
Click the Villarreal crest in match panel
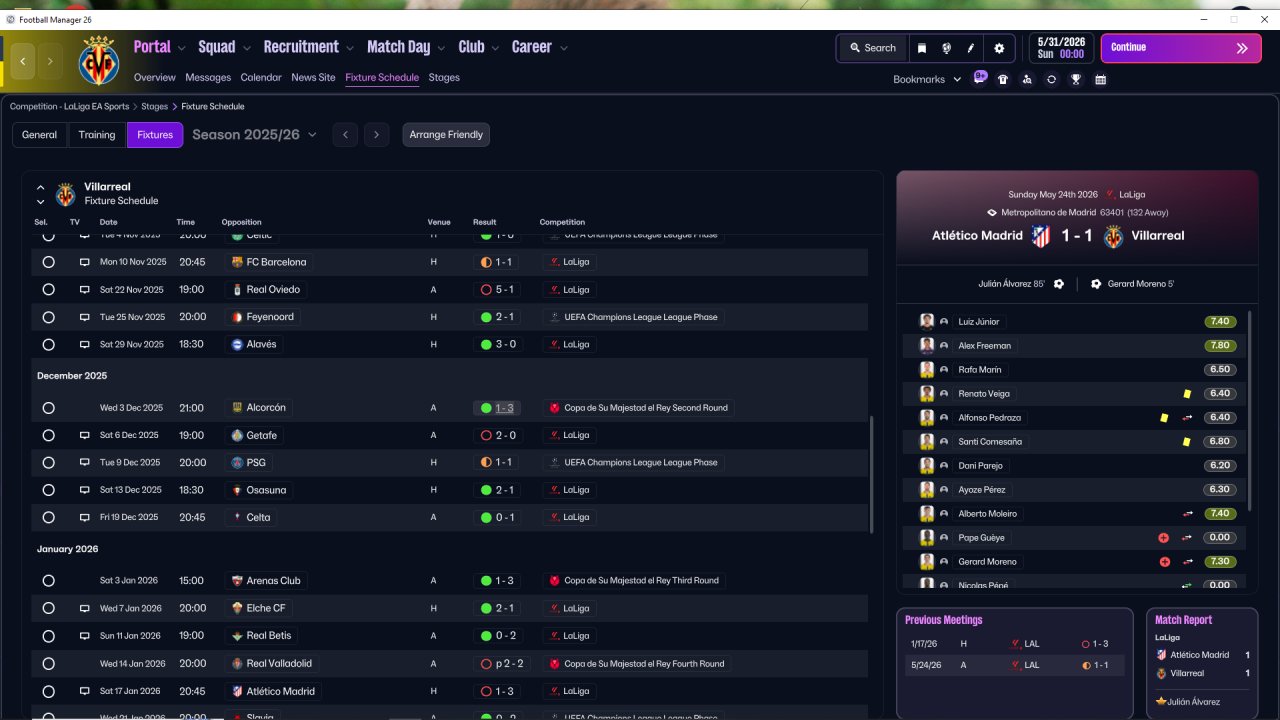pos(1113,236)
